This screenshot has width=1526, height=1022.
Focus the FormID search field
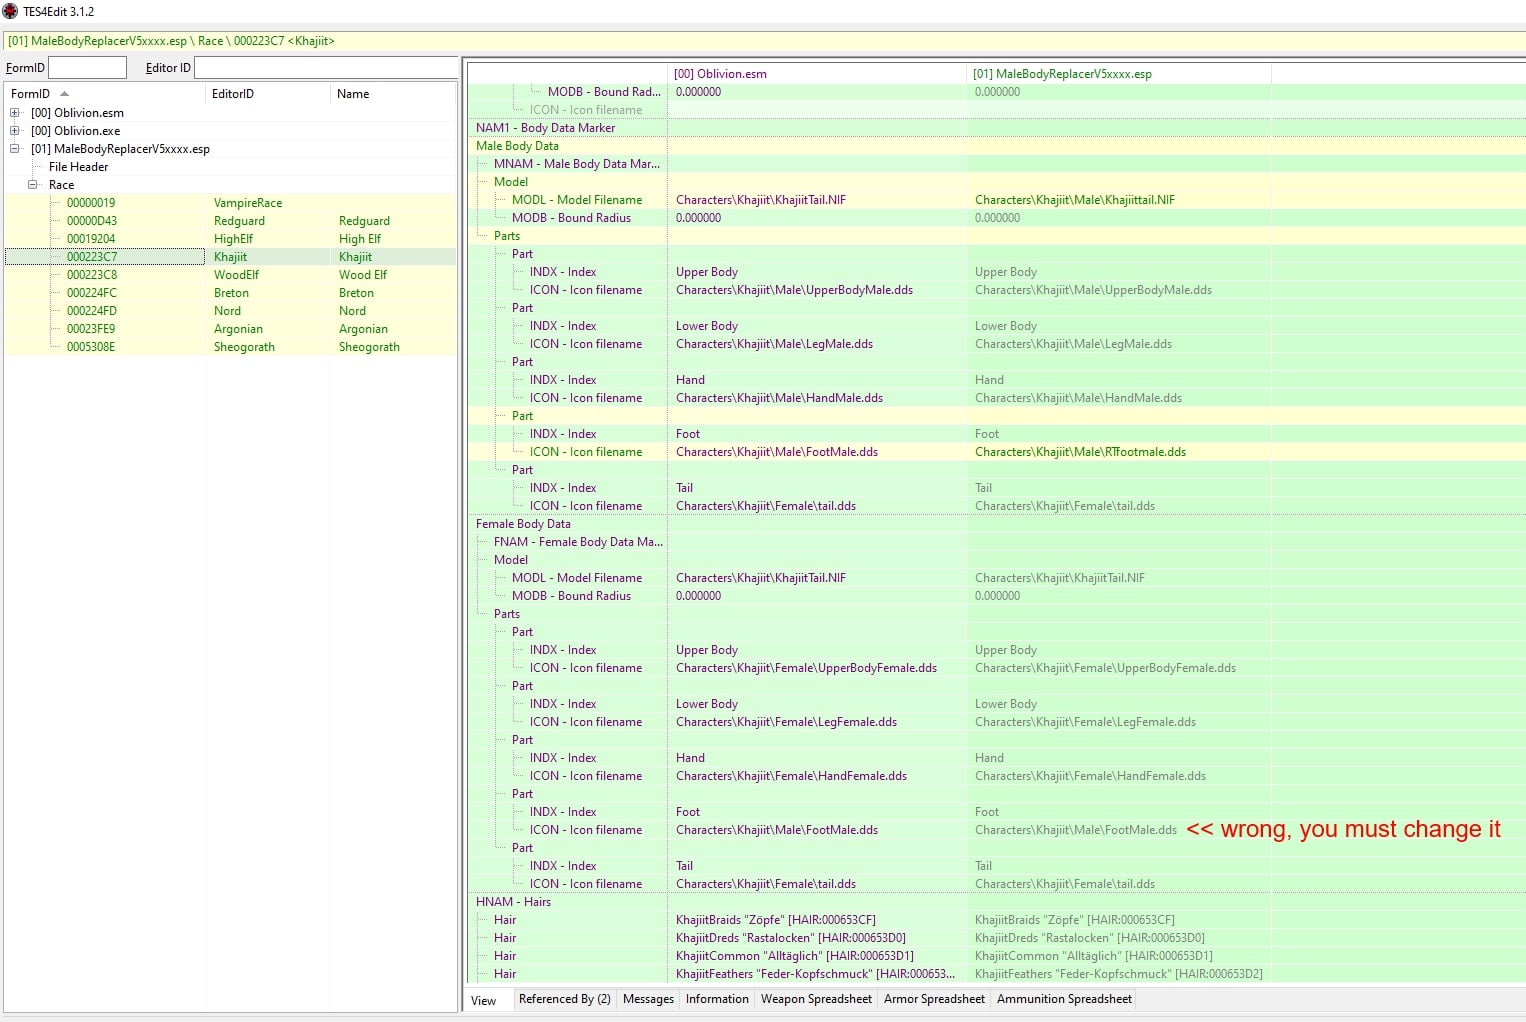[x=88, y=68]
